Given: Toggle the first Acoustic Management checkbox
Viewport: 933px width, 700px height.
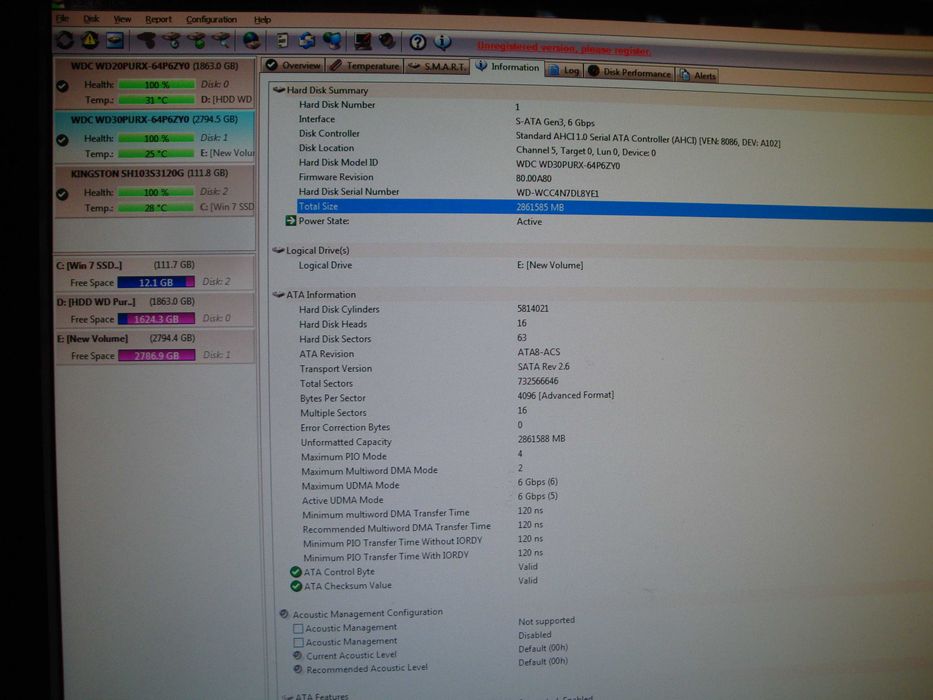Looking at the screenshot, I should click(298, 628).
